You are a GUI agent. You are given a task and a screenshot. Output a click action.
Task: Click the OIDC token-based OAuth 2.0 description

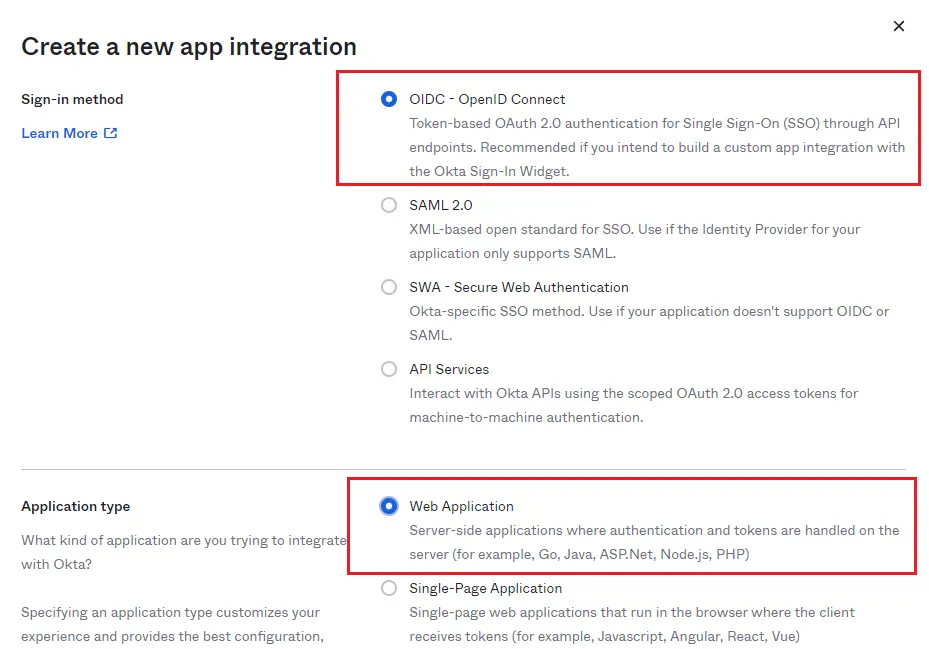coord(656,147)
